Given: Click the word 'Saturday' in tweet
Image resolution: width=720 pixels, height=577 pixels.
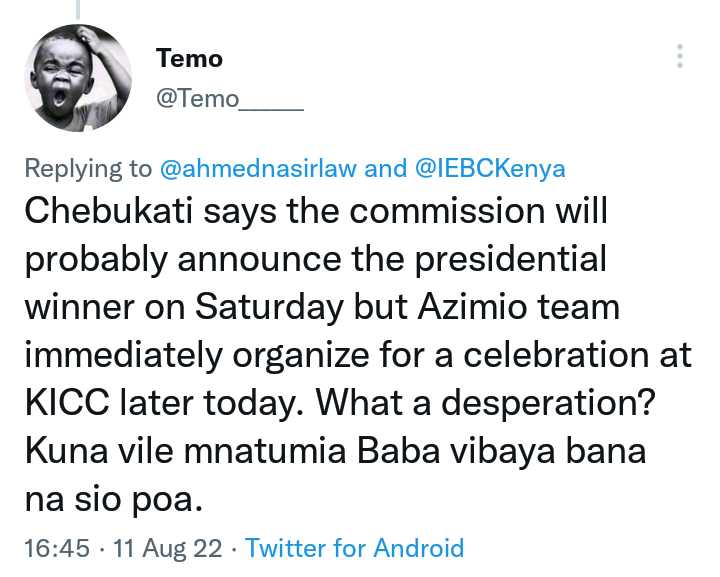Looking at the screenshot, I should click(x=270, y=308).
